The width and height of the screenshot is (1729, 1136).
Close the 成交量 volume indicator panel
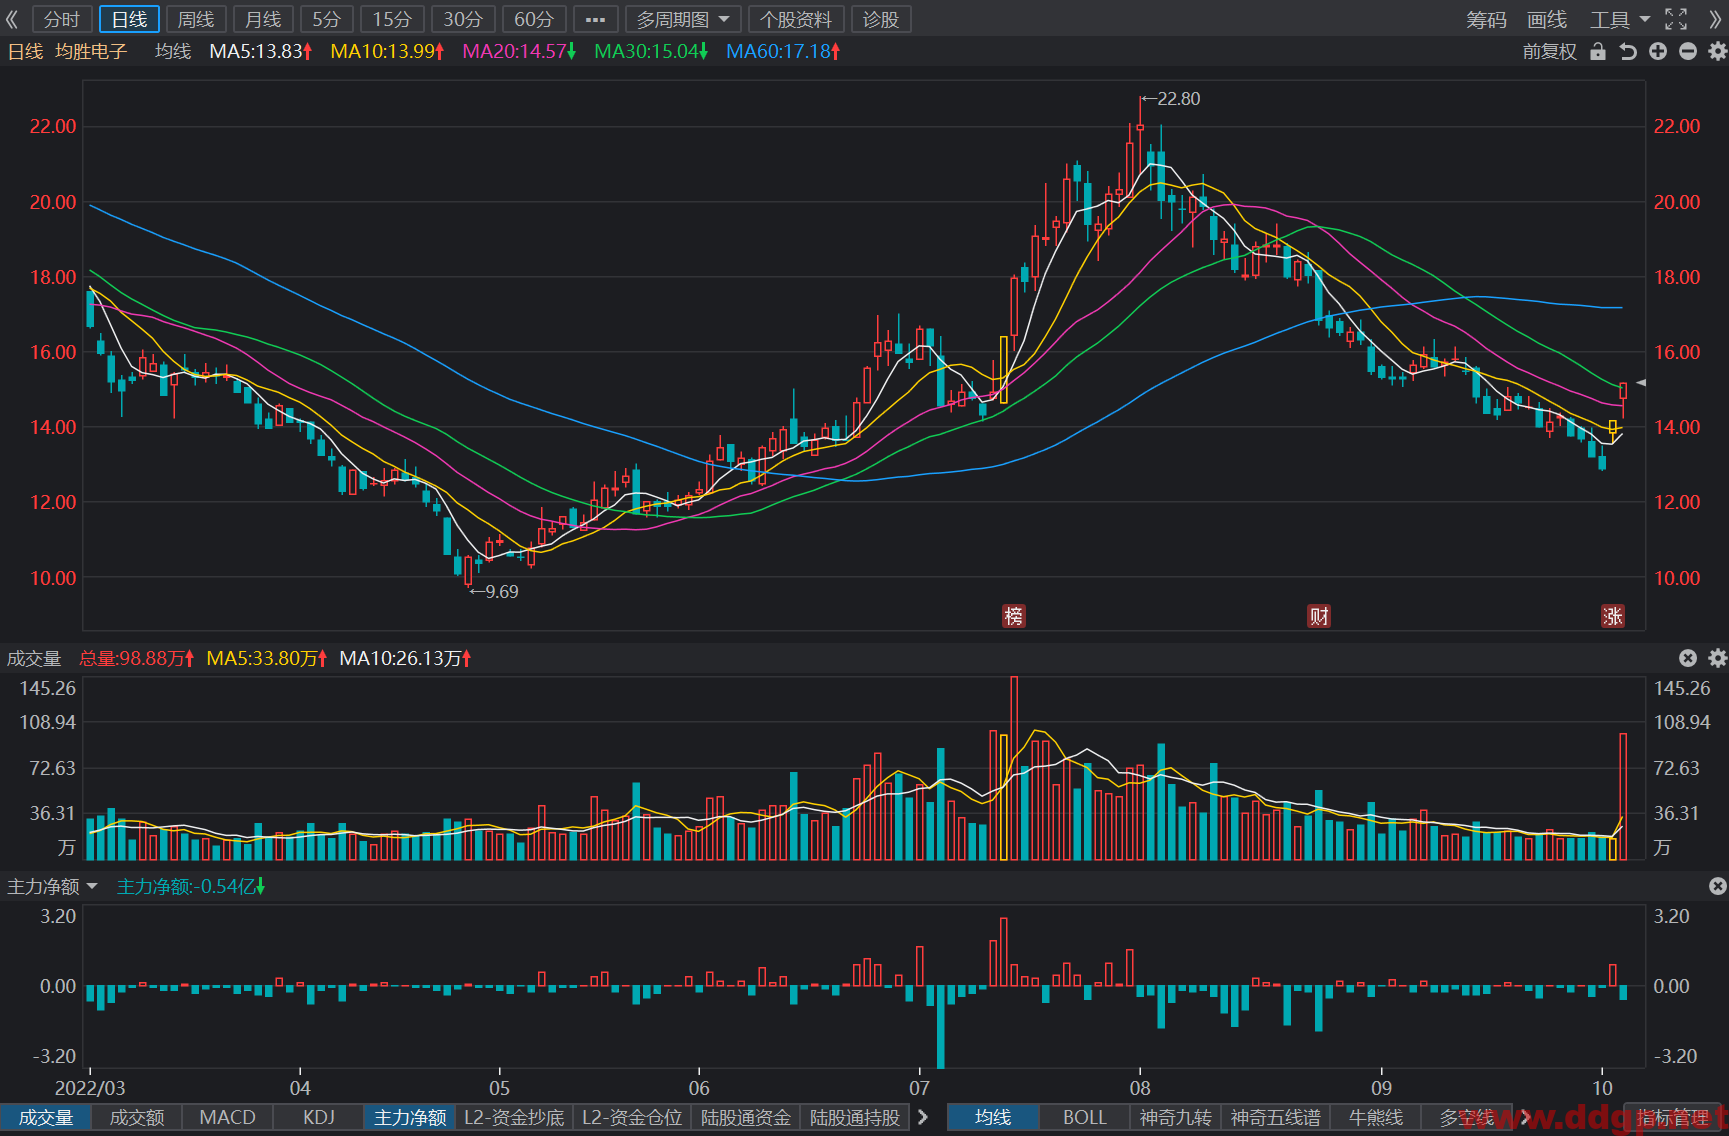click(1688, 658)
